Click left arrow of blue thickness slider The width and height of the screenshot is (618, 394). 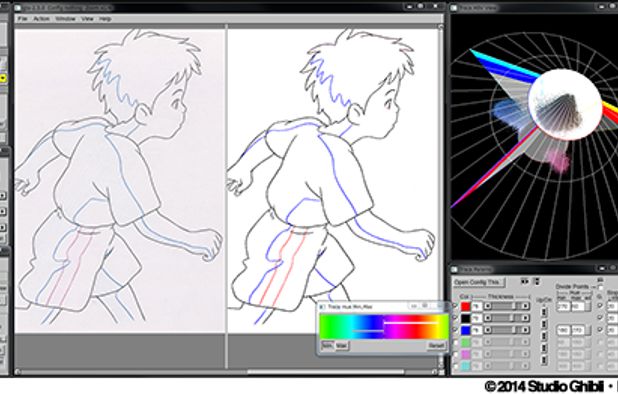pos(488,330)
